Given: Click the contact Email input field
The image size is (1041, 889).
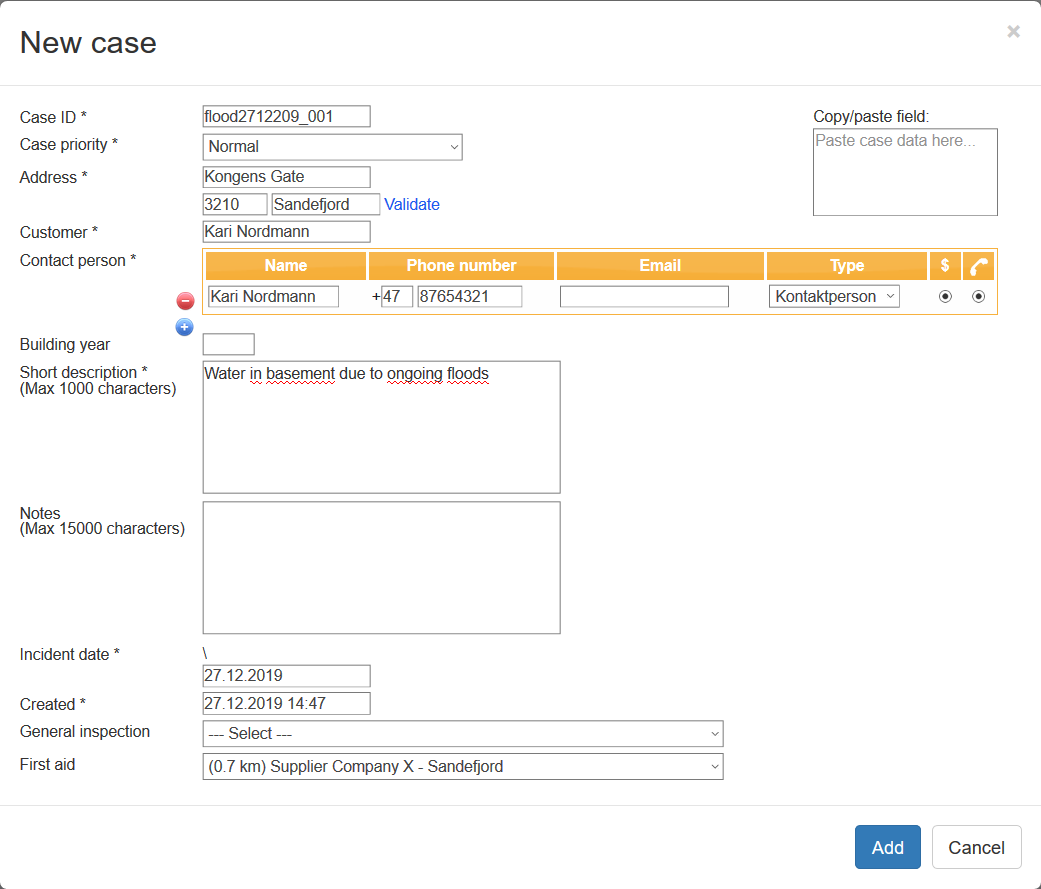Looking at the screenshot, I should coord(644,296).
